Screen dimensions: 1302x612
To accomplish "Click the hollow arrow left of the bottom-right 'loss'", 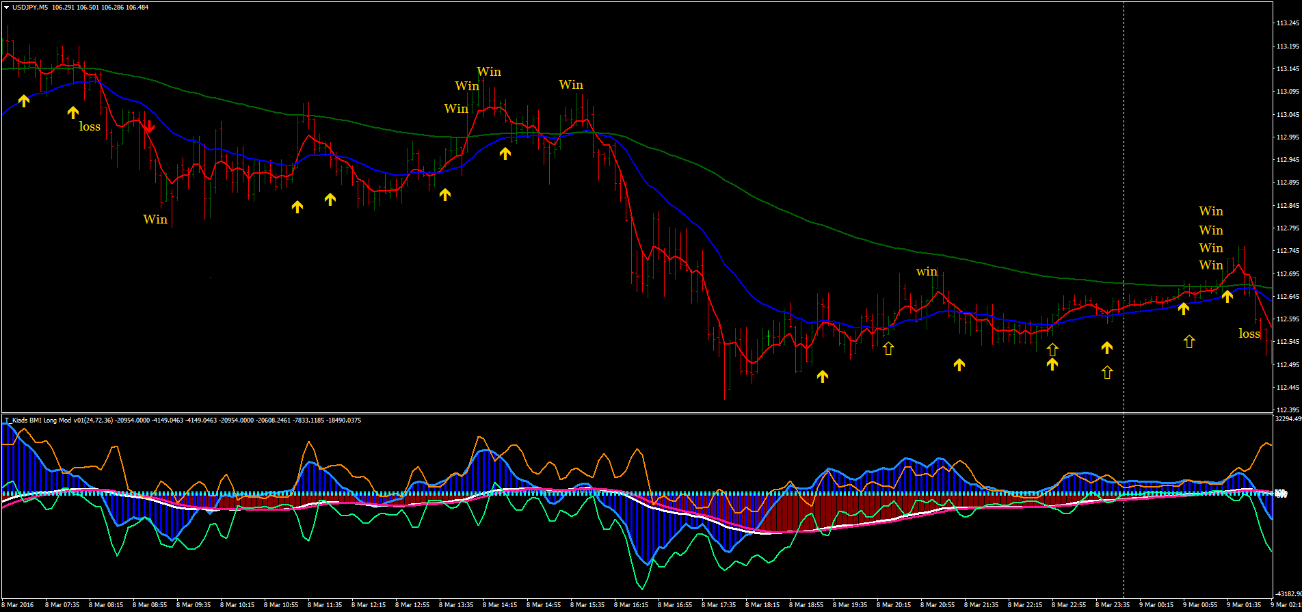I will click(1189, 341).
